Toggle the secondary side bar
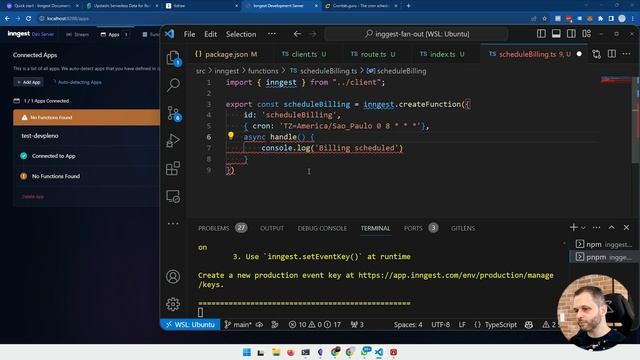 (x=571, y=34)
